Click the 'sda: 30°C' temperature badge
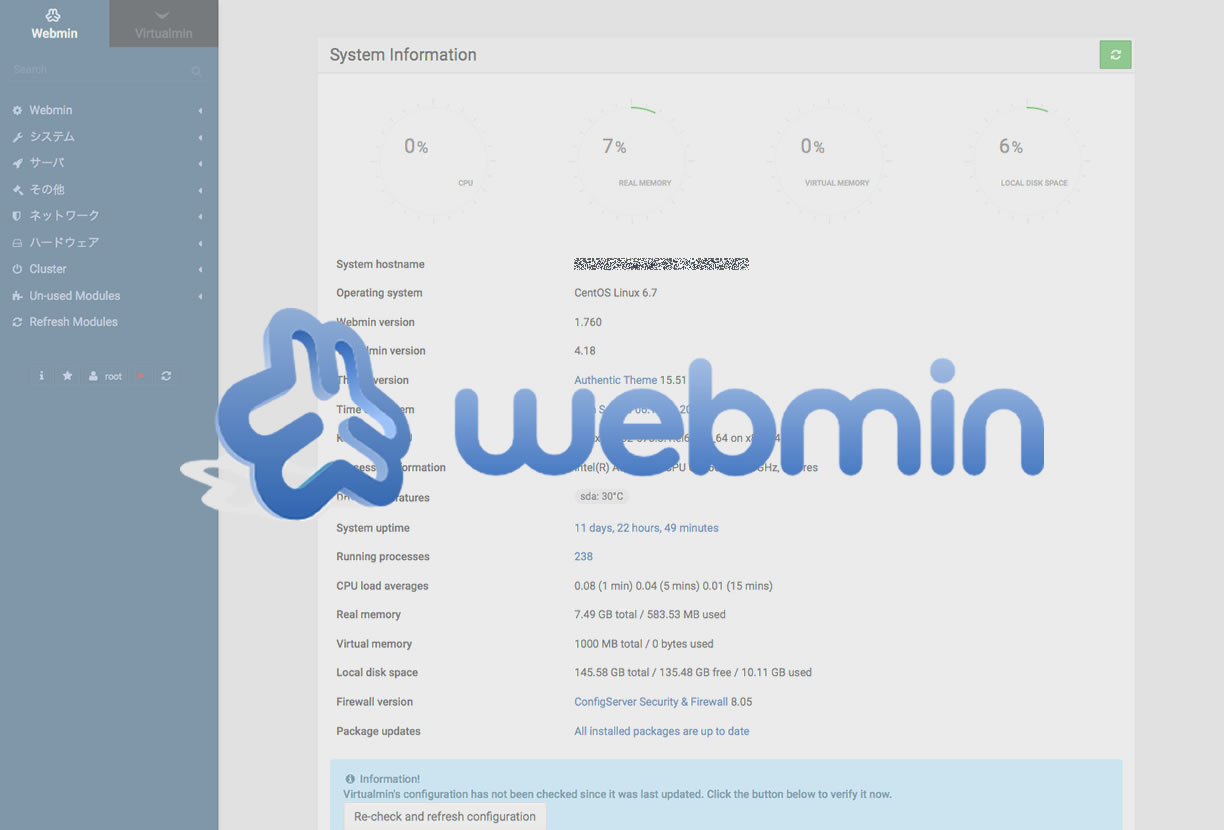Screen dimensions: 1224x830 (x=601, y=496)
